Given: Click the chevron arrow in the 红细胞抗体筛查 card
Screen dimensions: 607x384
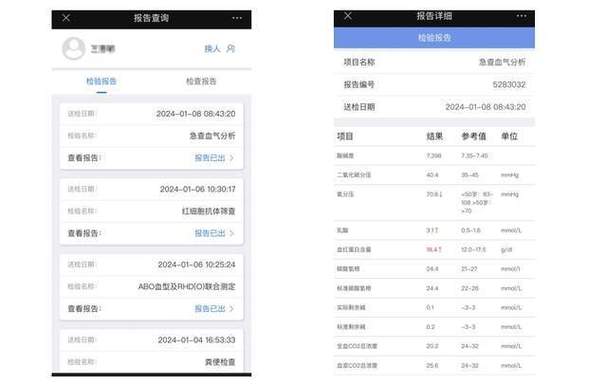Looking at the screenshot, I should 232,233.
